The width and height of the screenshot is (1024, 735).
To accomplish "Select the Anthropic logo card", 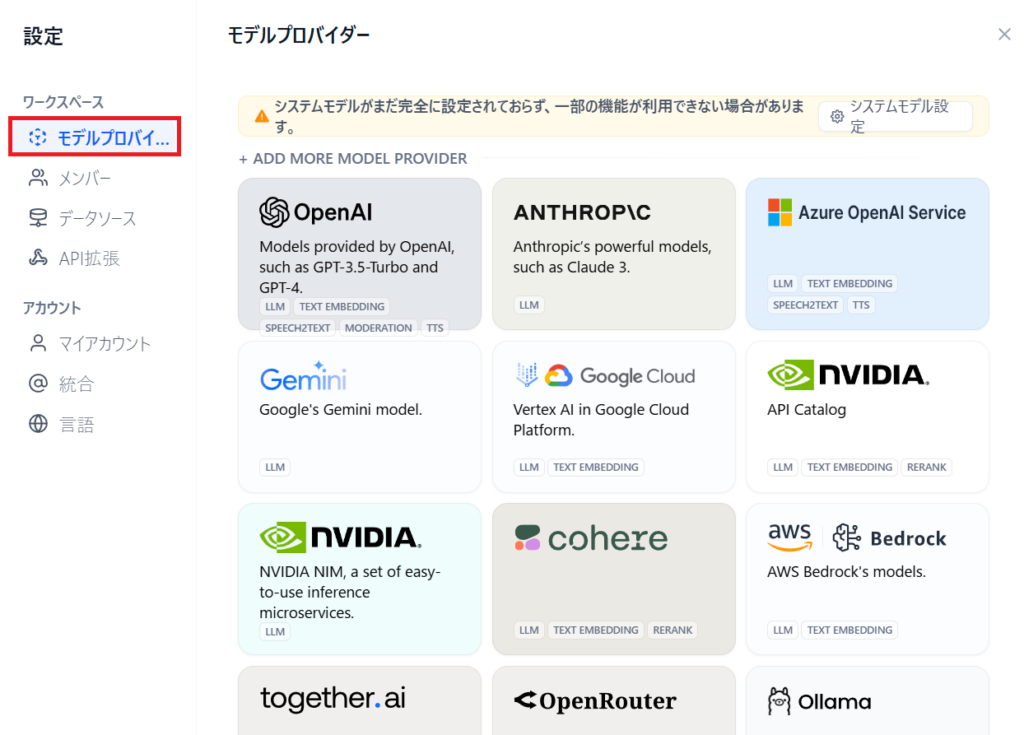I will tap(582, 212).
